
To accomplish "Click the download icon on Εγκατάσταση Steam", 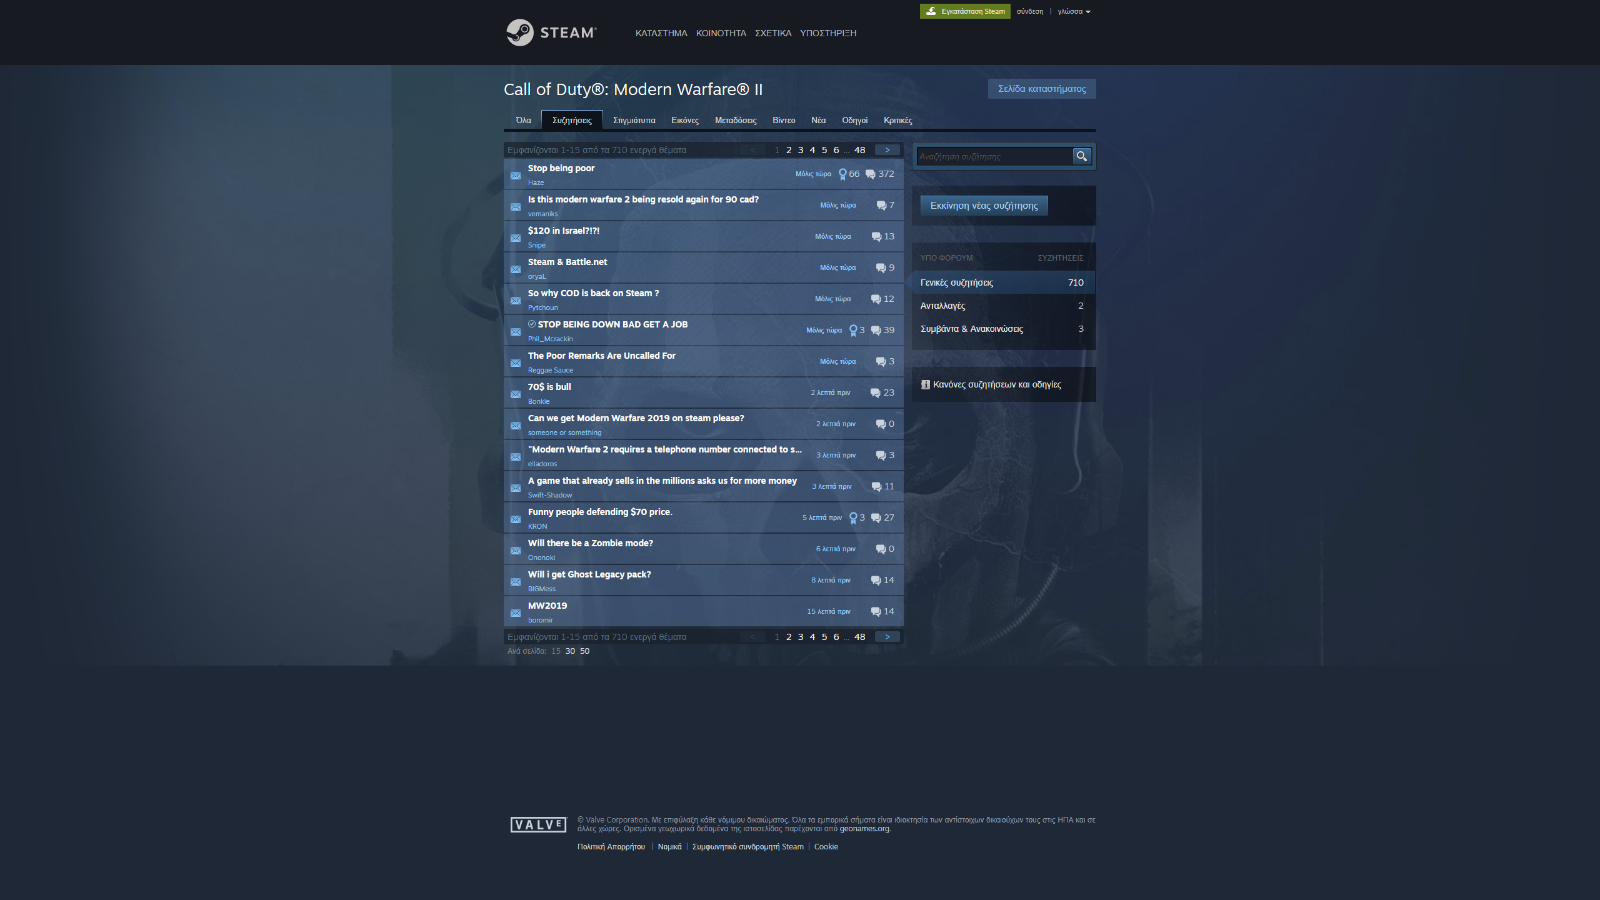I will point(931,12).
